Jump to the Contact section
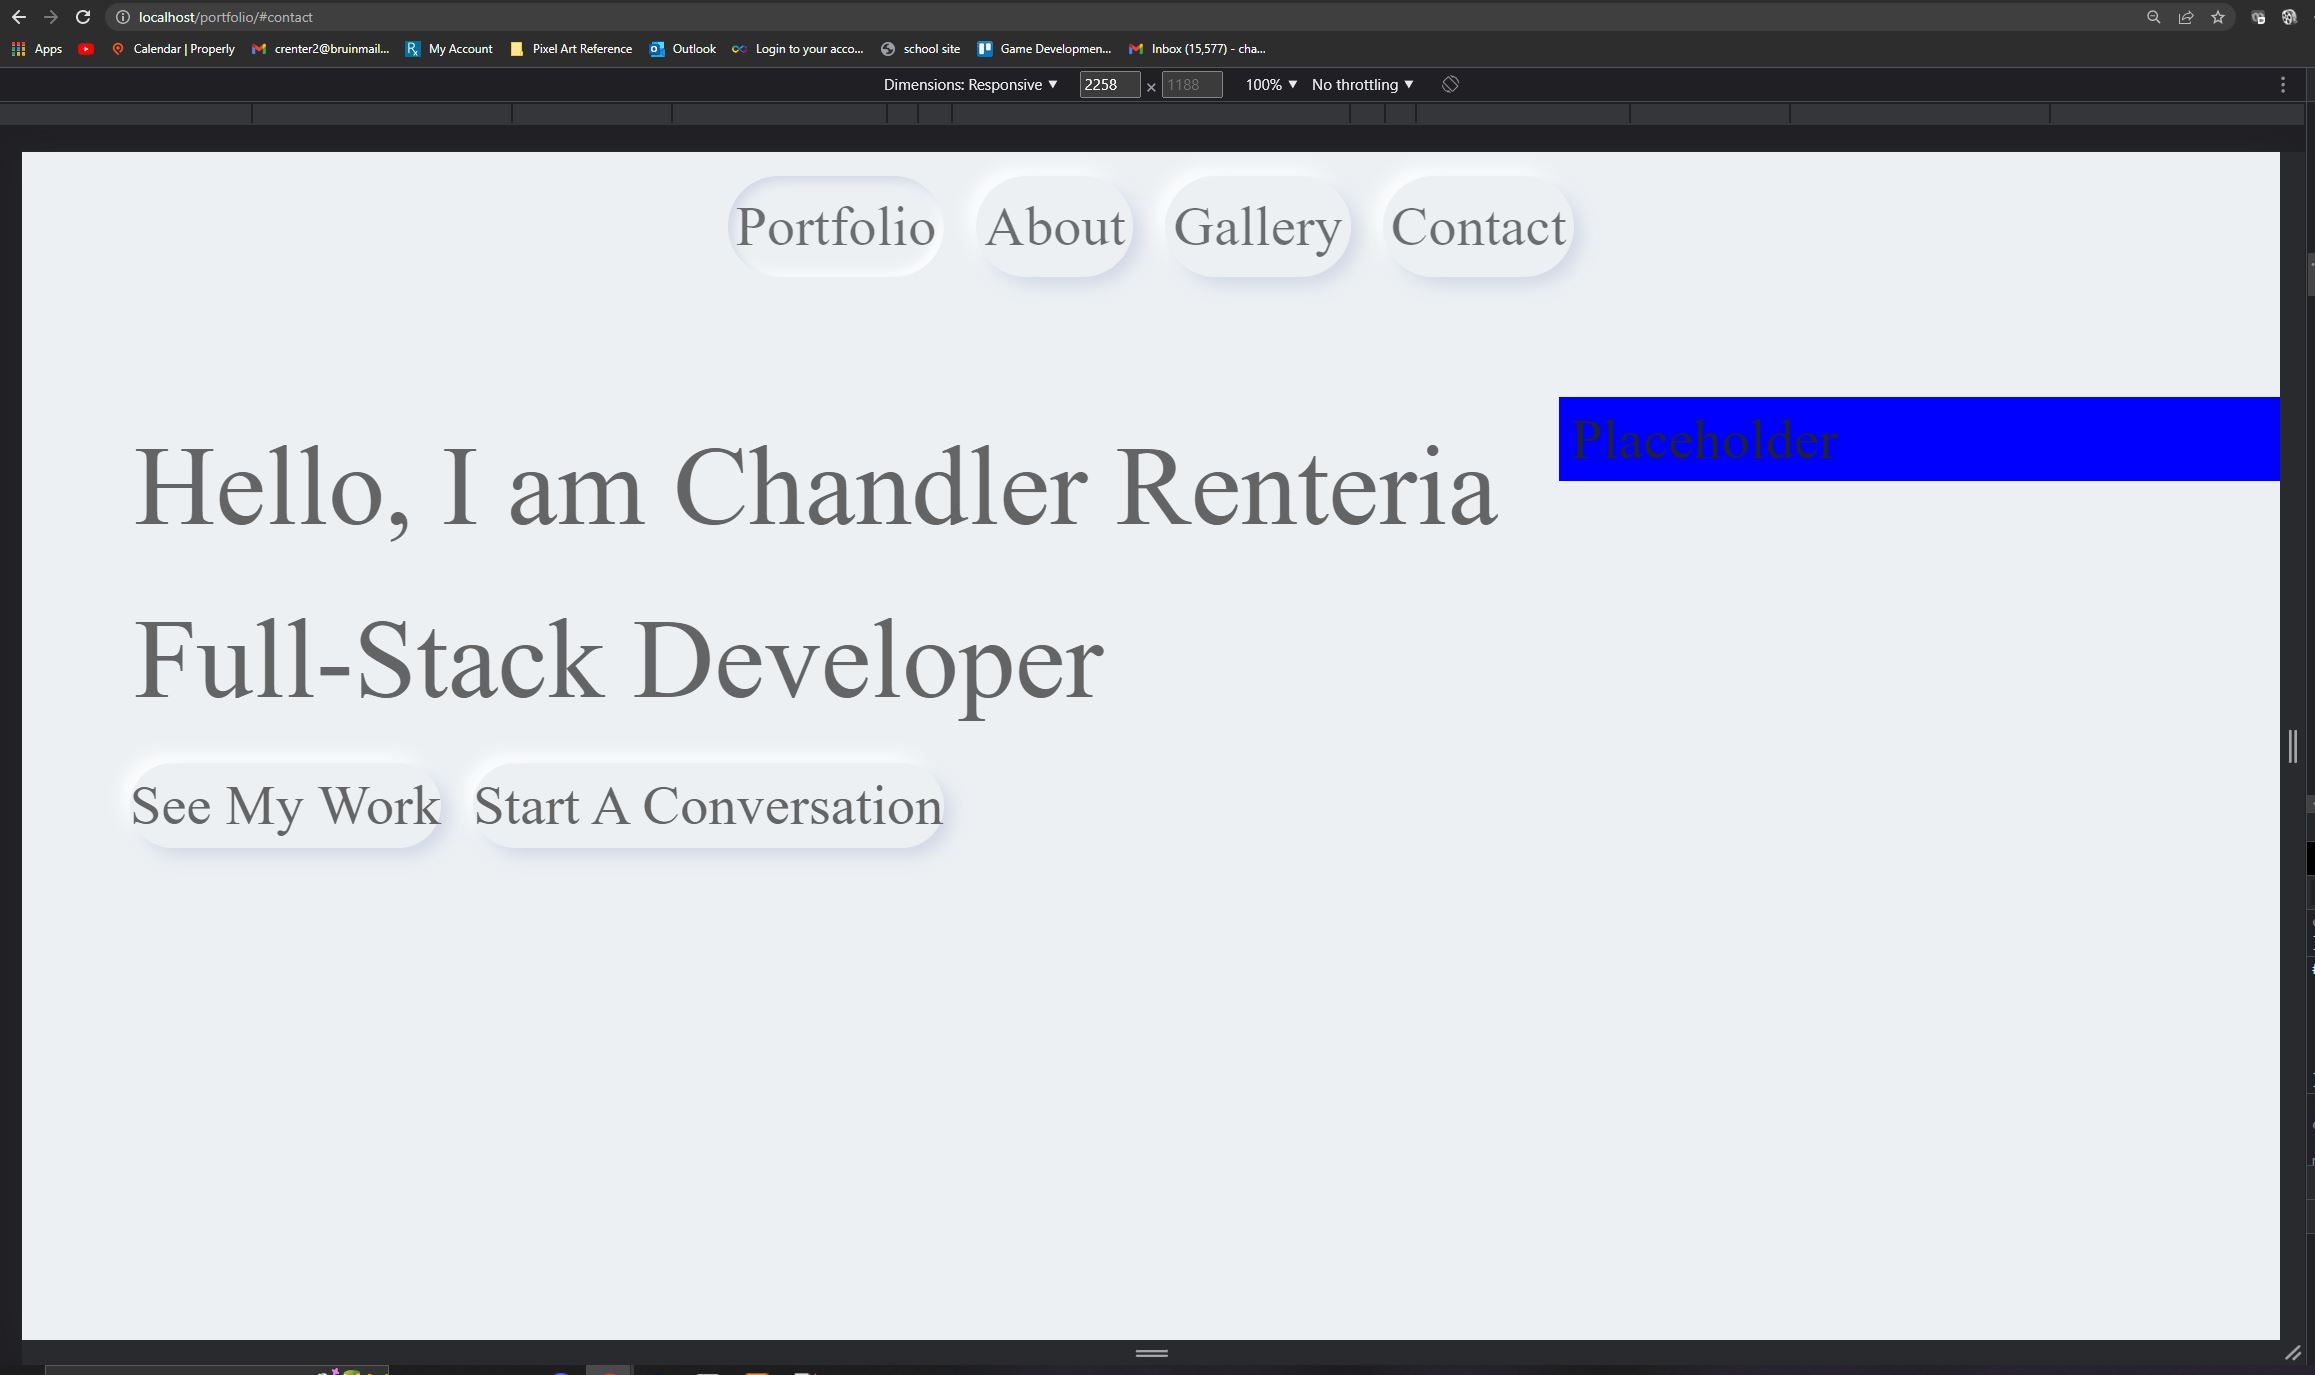This screenshot has height=1375, width=2315. (1478, 227)
